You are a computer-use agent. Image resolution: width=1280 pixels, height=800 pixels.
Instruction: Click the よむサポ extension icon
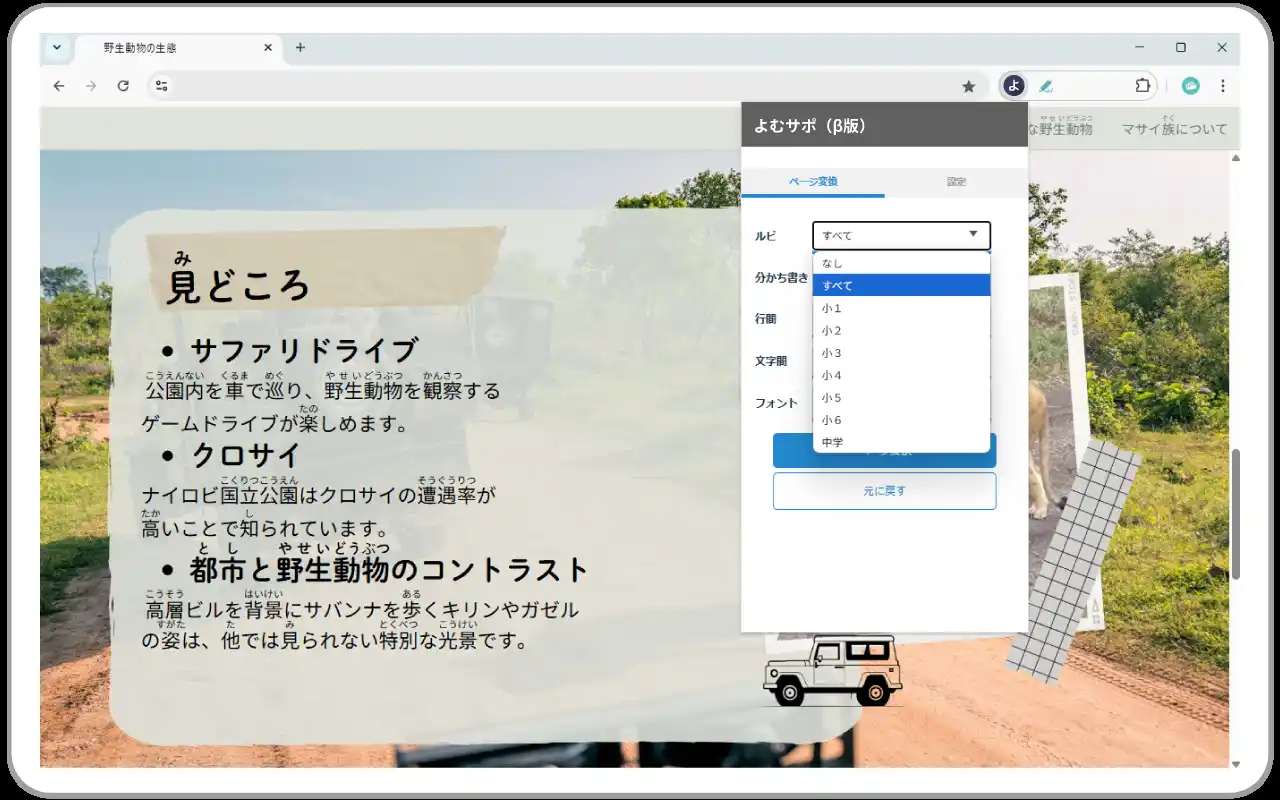[1014, 86]
